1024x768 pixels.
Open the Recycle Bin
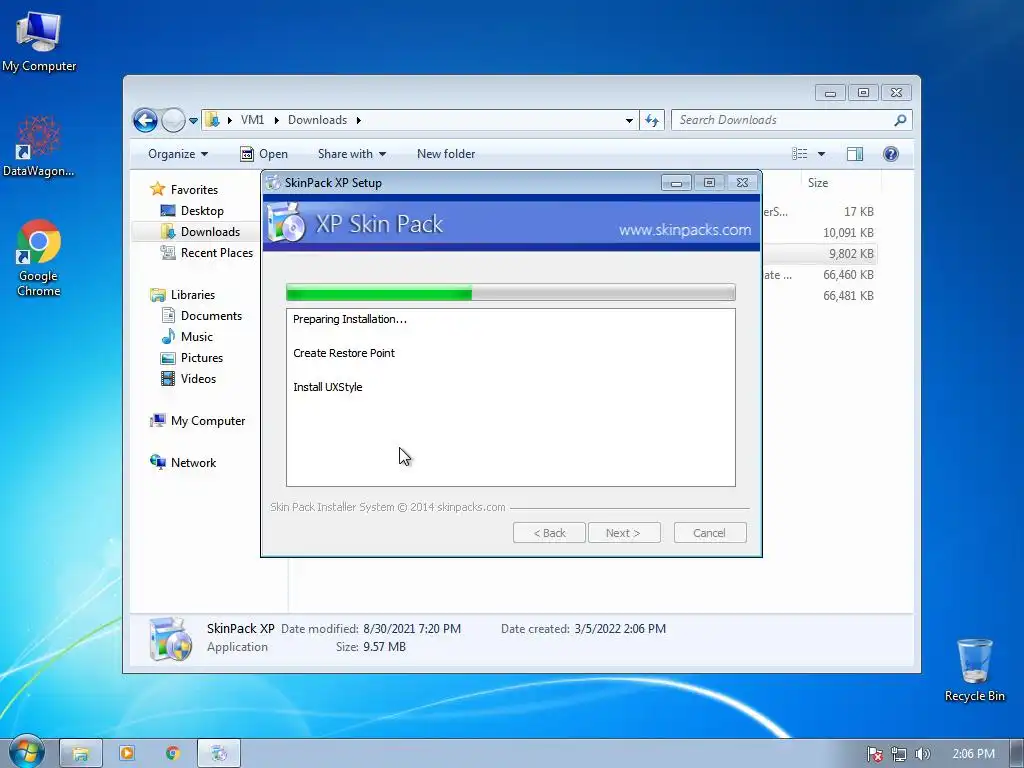click(x=974, y=670)
